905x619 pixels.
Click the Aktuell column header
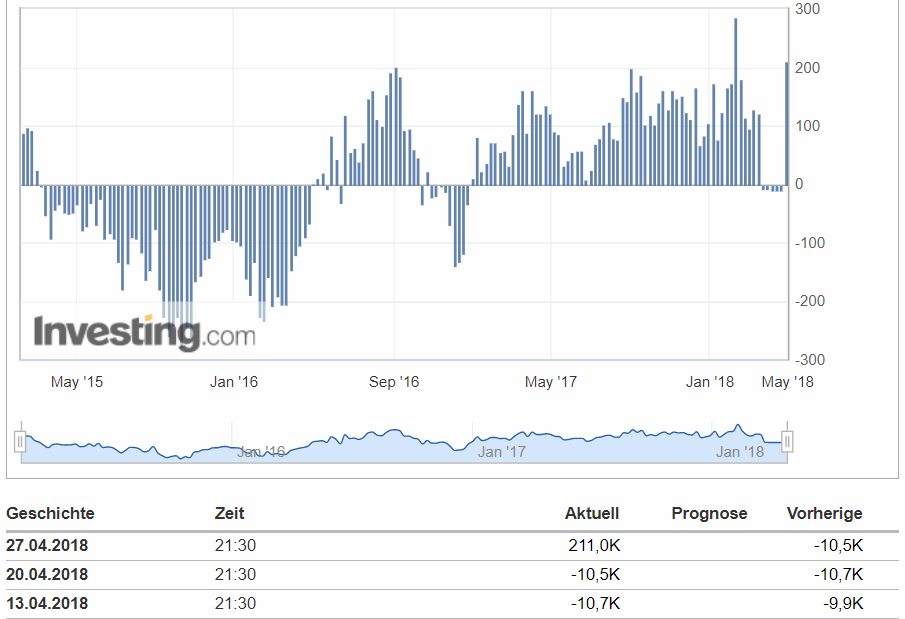593,513
